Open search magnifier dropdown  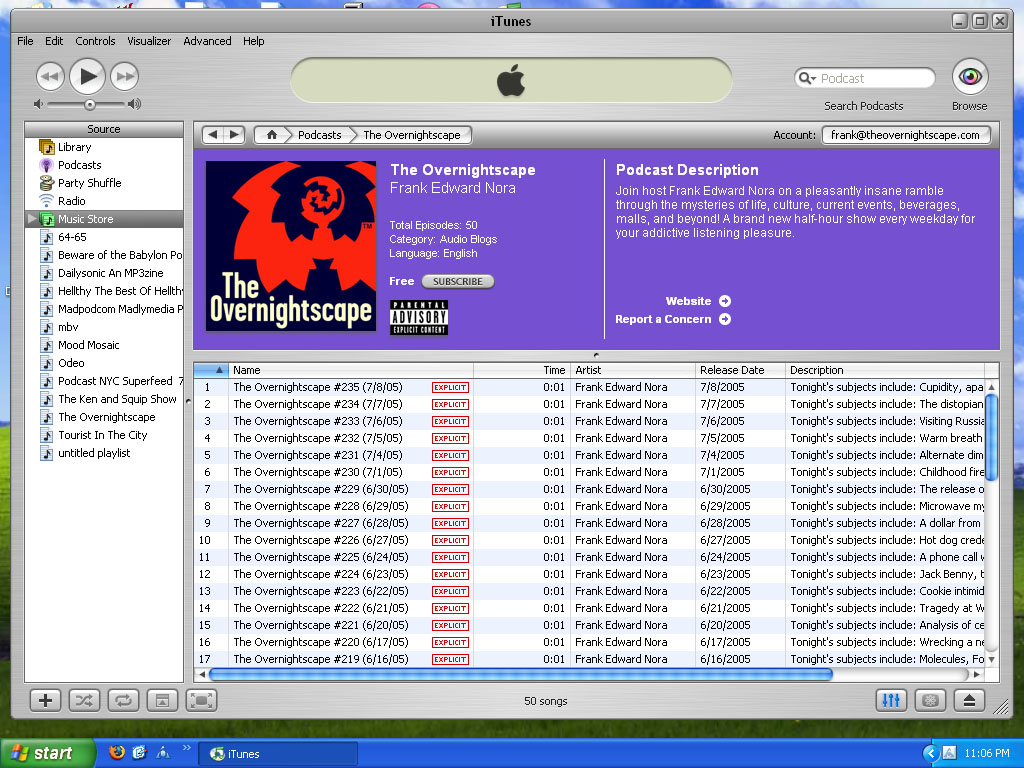pyautogui.click(x=808, y=78)
